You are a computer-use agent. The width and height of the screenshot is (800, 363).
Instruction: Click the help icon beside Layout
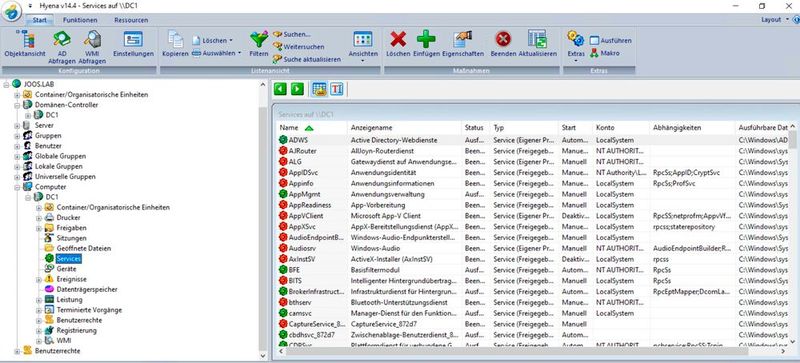[795, 19]
